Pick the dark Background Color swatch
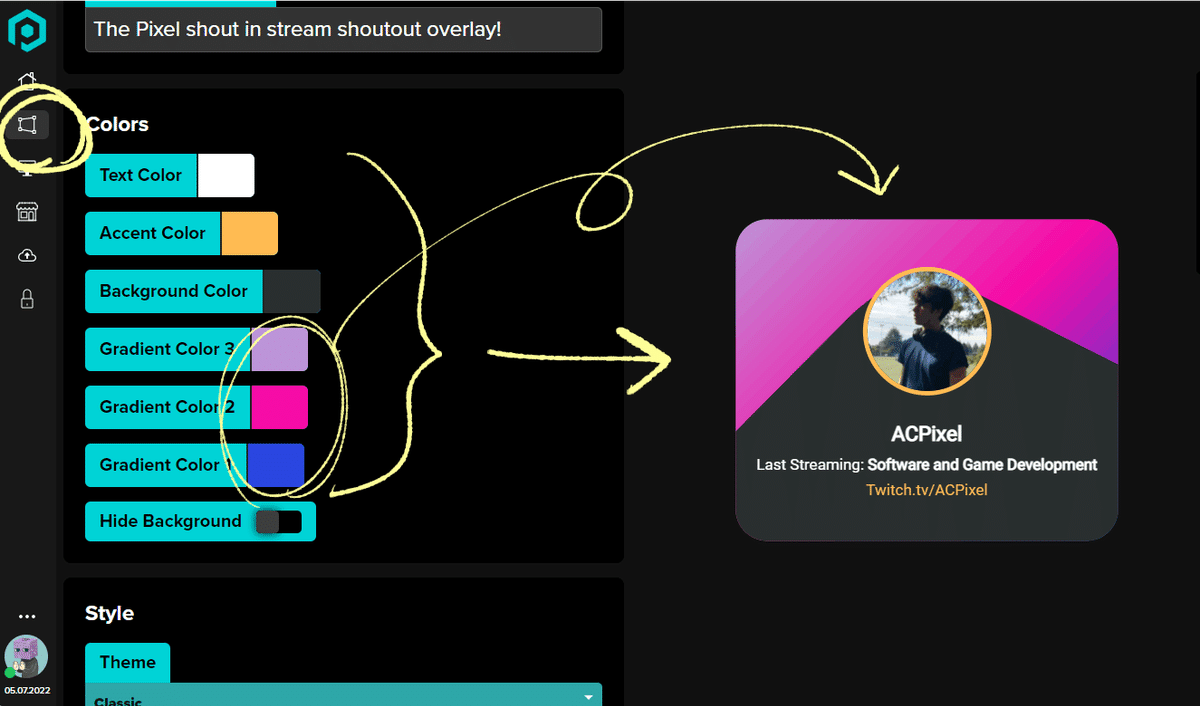Image resolution: width=1200 pixels, height=706 pixels. (x=291, y=291)
